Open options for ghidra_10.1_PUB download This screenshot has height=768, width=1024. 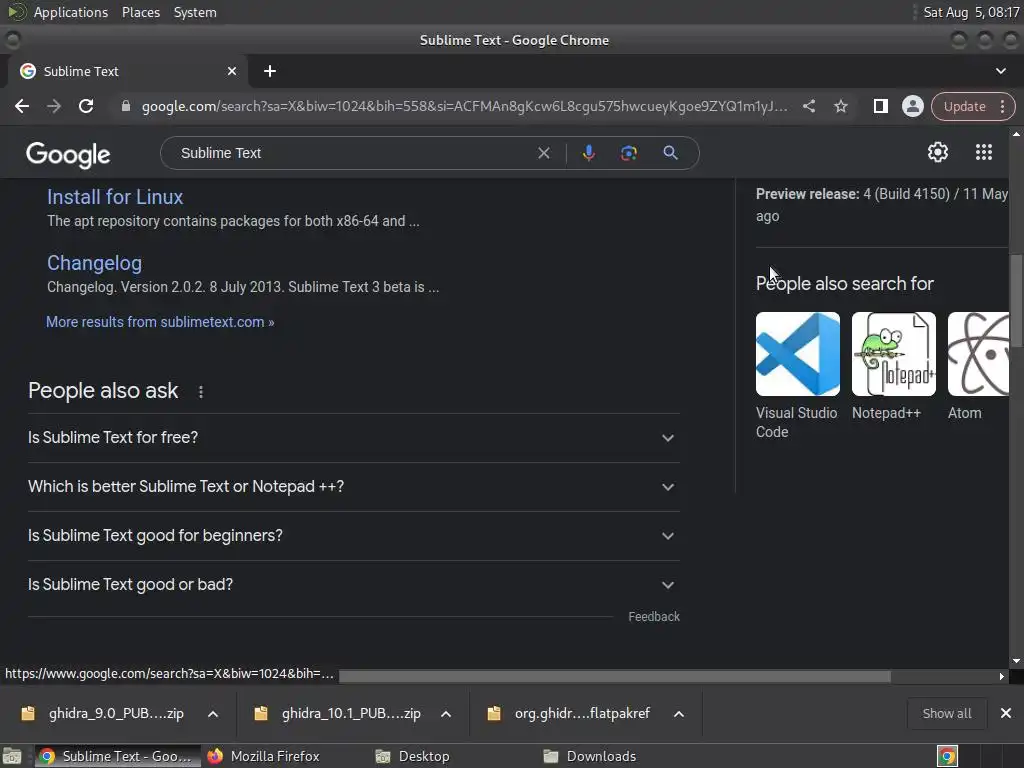446,714
